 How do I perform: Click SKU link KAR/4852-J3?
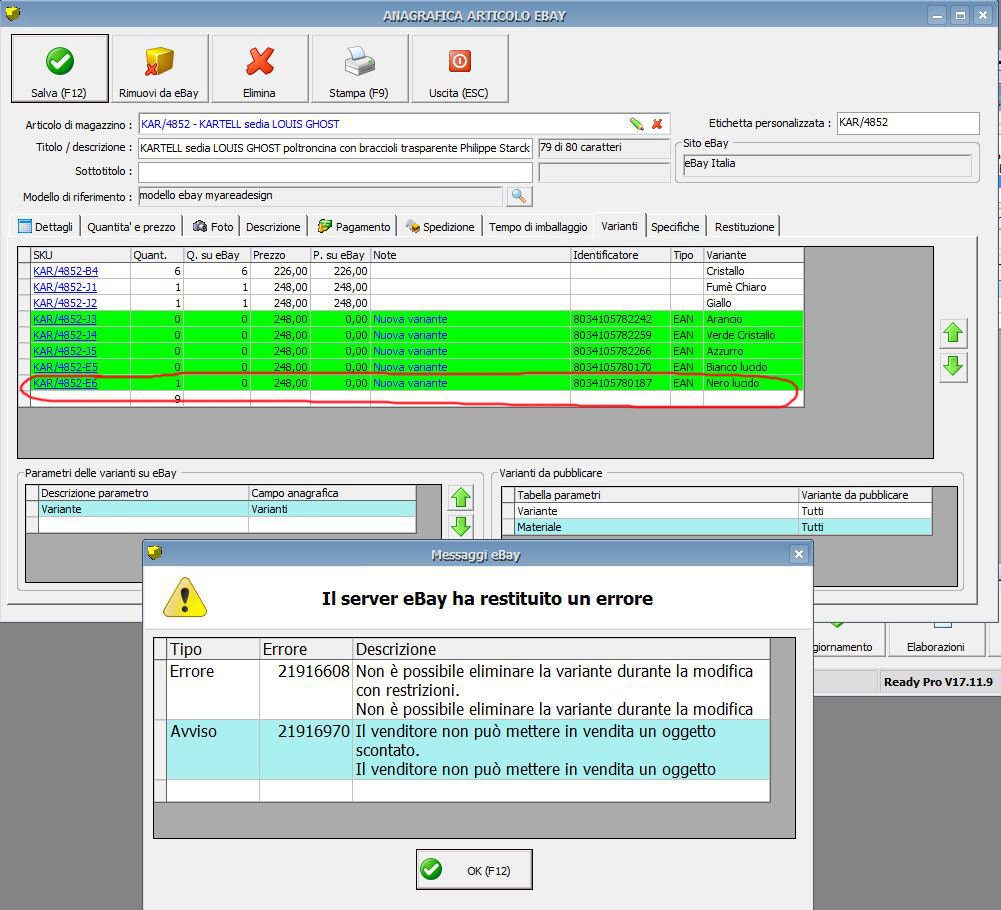point(65,319)
